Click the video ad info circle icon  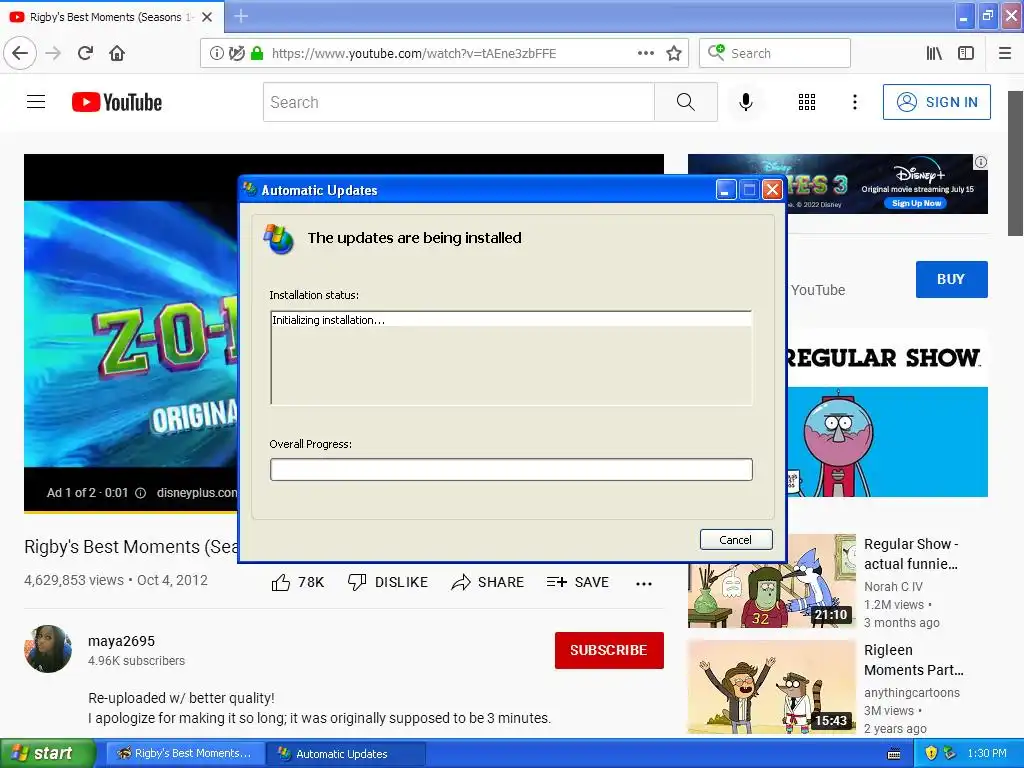tap(140, 493)
